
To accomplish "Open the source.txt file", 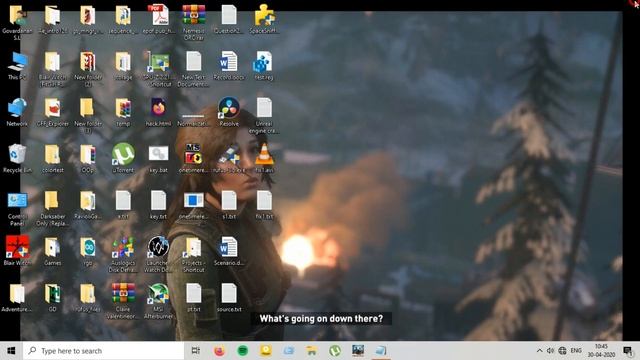I will point(229,298).
